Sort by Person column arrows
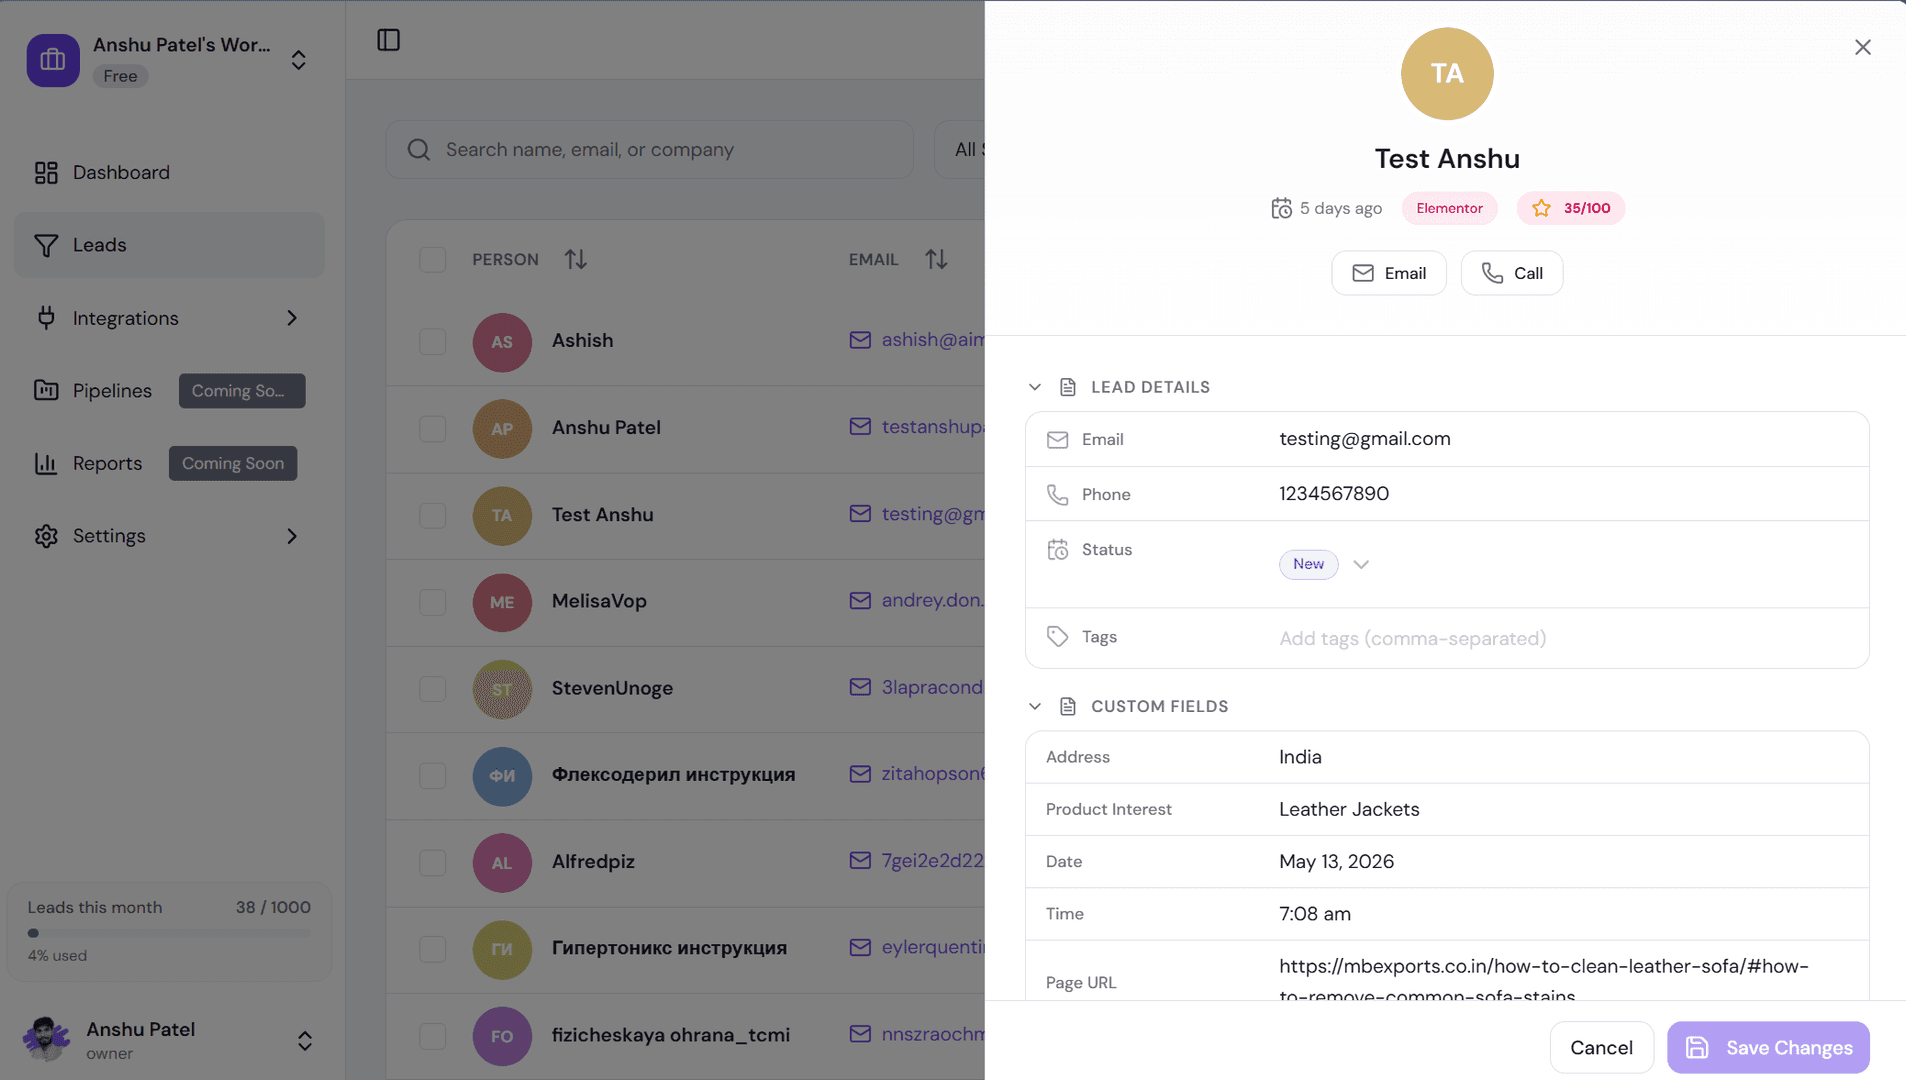The width and height of the screenshot is (1906, 1080). point(575,259)
